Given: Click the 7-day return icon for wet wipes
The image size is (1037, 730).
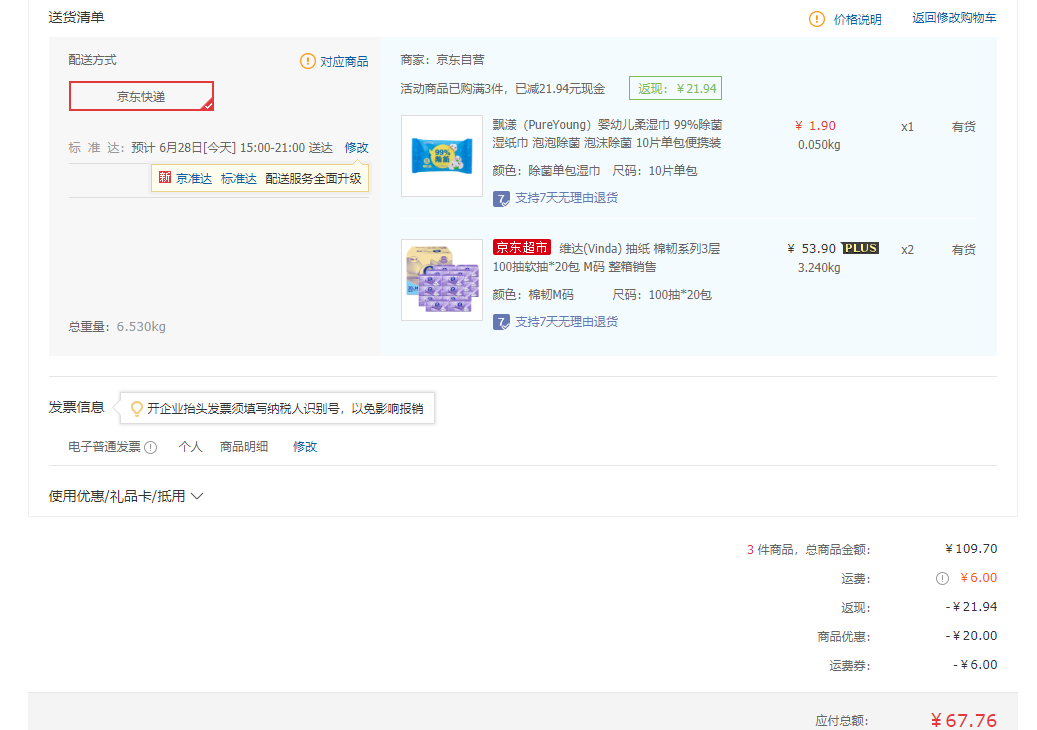Looking at the screenshot, I should tap(501, 198).
